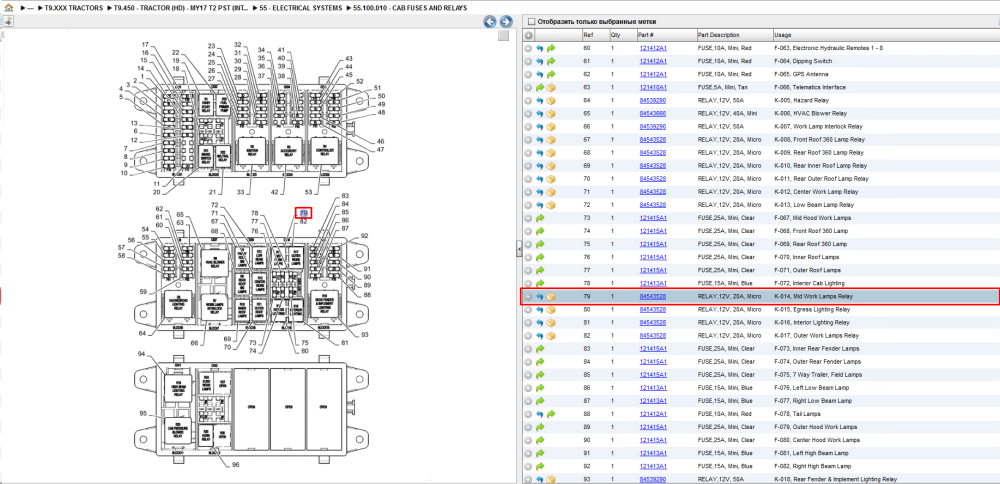Open T9.XXX TRACTORS breadcrumb
This screenshot has height=484, width=1000.
pos(73,8)
